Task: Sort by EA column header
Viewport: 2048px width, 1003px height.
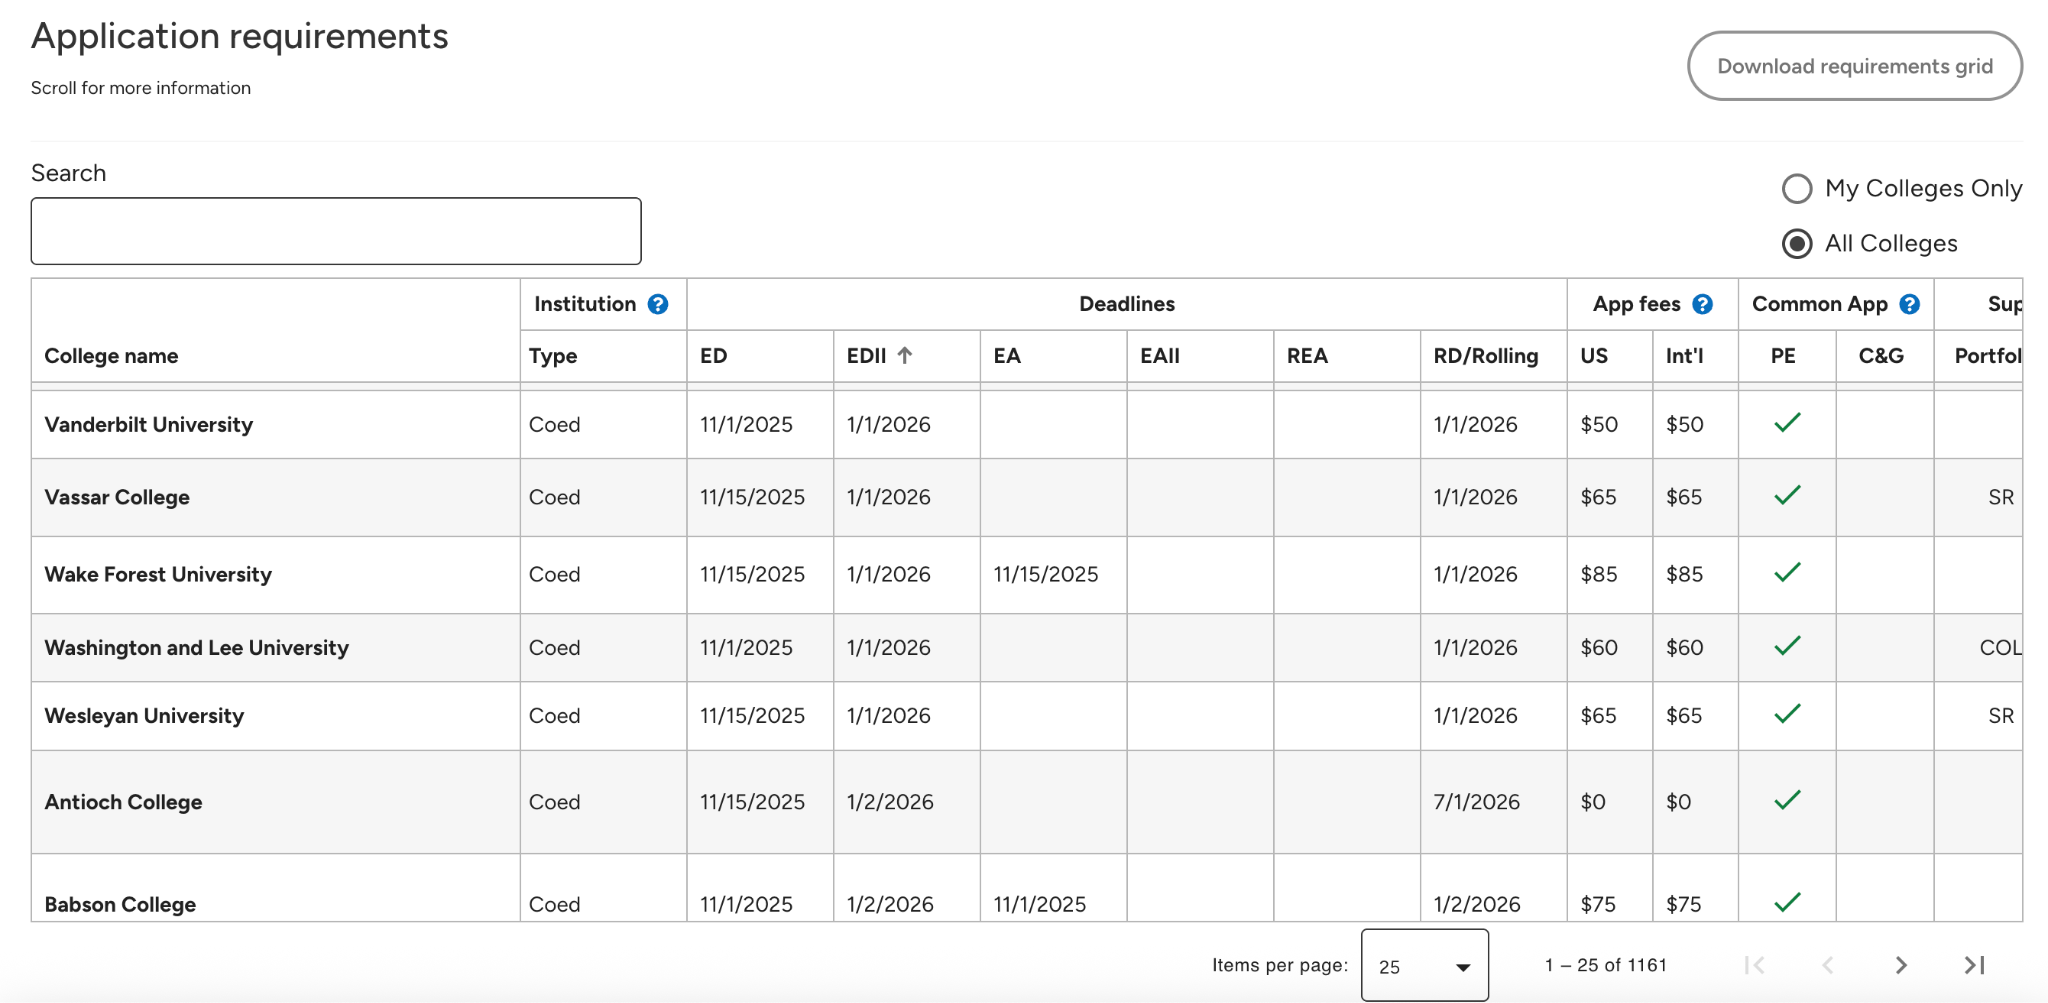Action: (x=1007, y=356)
